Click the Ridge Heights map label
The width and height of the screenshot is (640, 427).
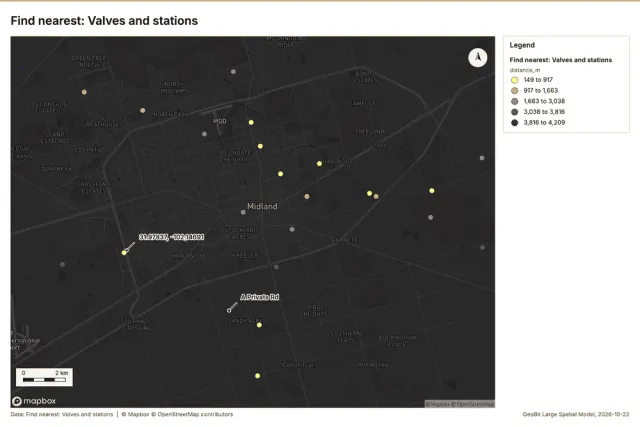pyautogui.click(x=315, y=310)
